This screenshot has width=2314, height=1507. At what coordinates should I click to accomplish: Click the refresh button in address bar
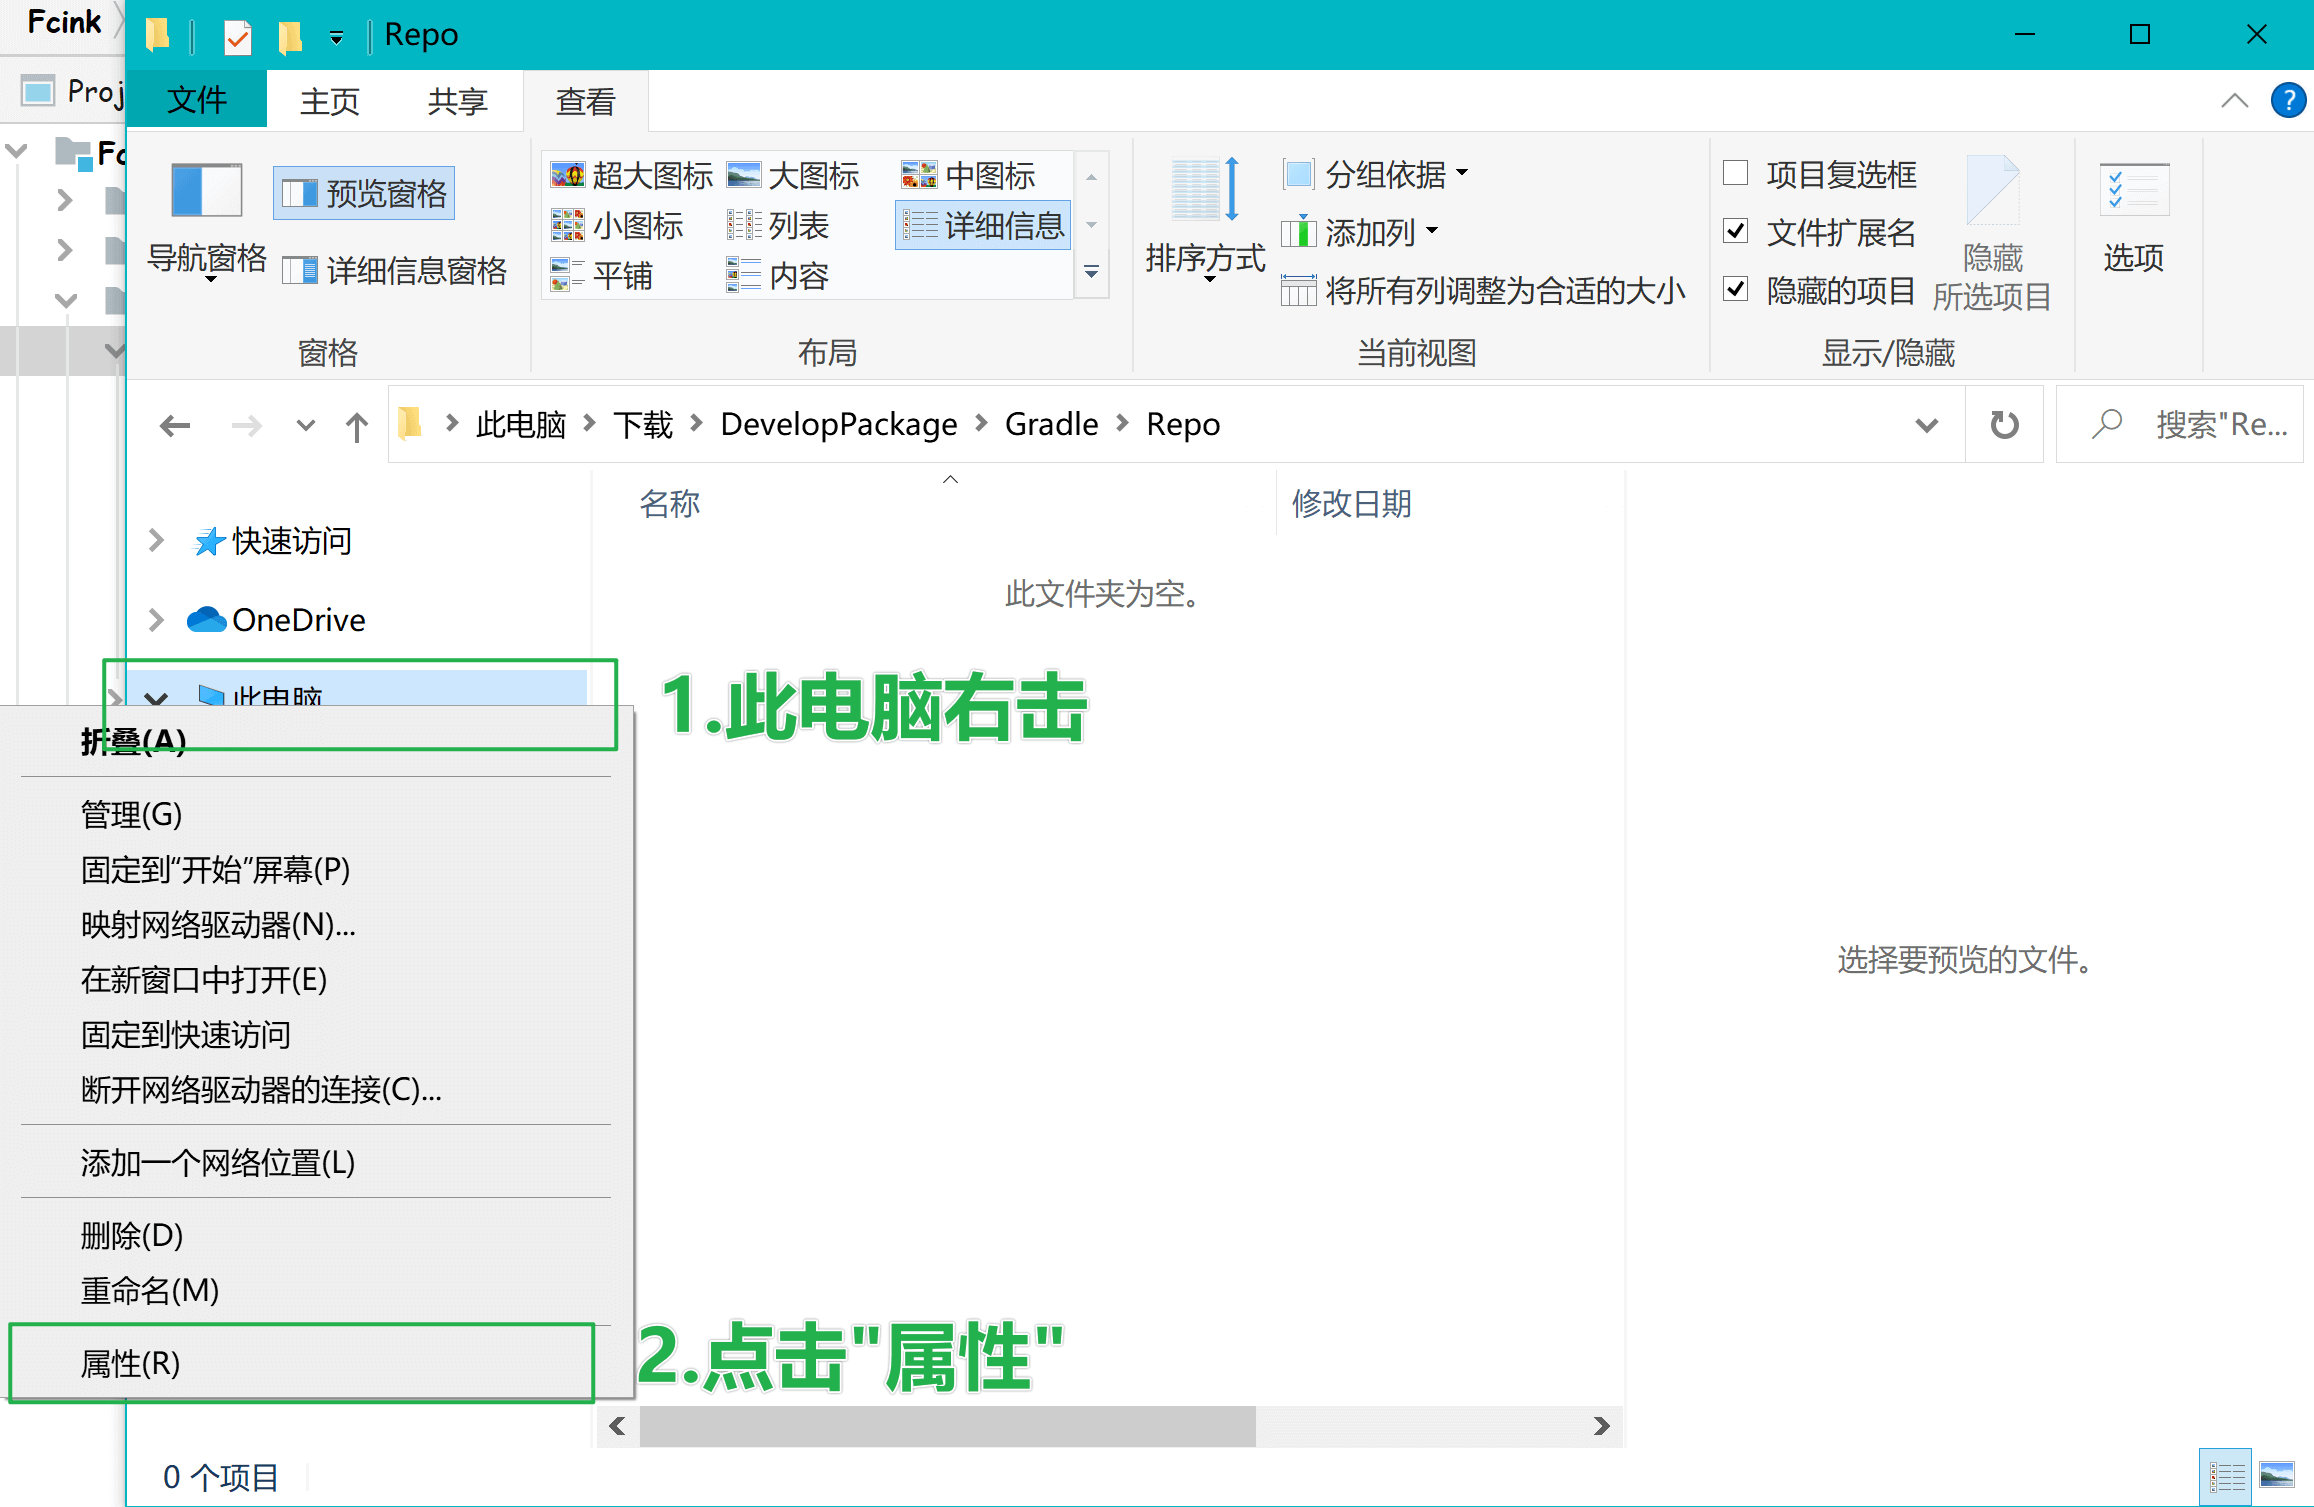(x=2004, y=425)
